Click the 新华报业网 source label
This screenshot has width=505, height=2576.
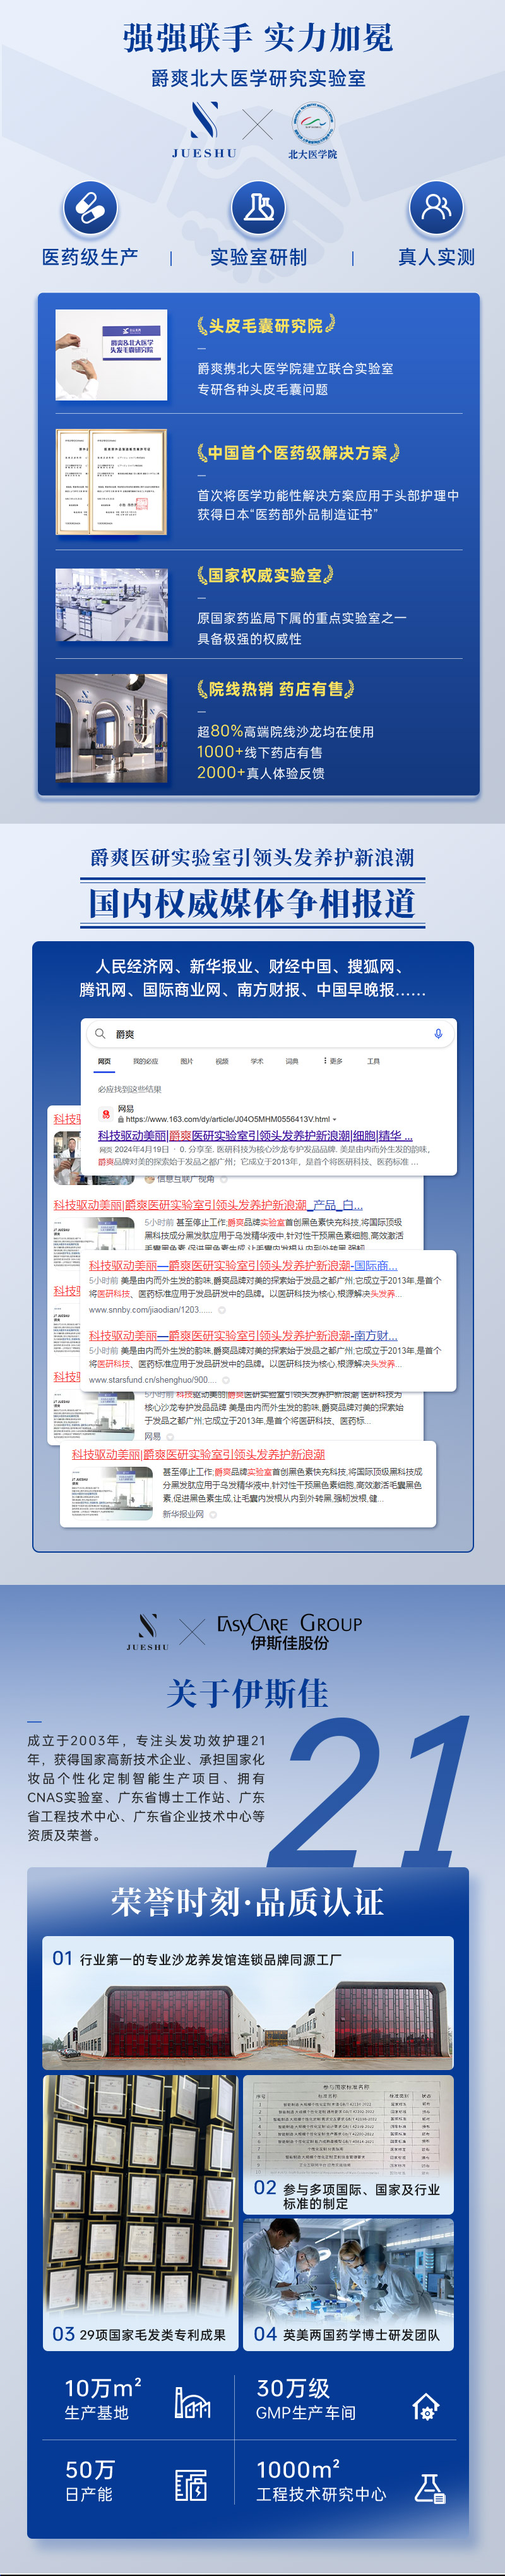(183, 1514)
